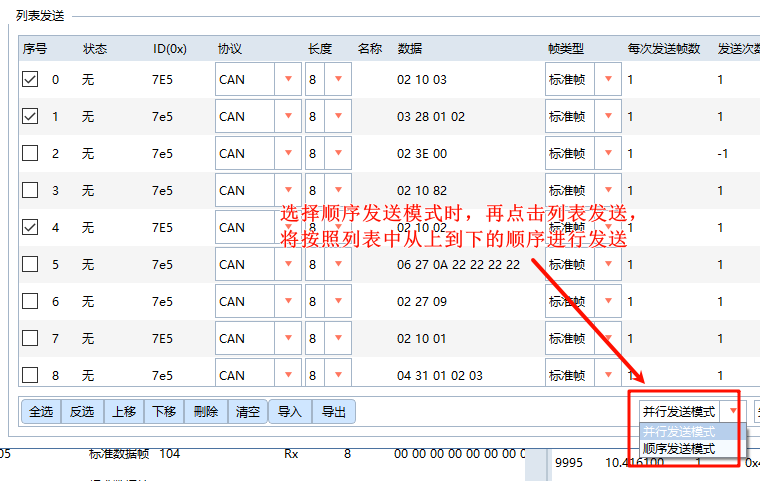Click the 导出 button
Image resolution: width=760 pixels, height=481 pixels.
[x=333, y=412]
